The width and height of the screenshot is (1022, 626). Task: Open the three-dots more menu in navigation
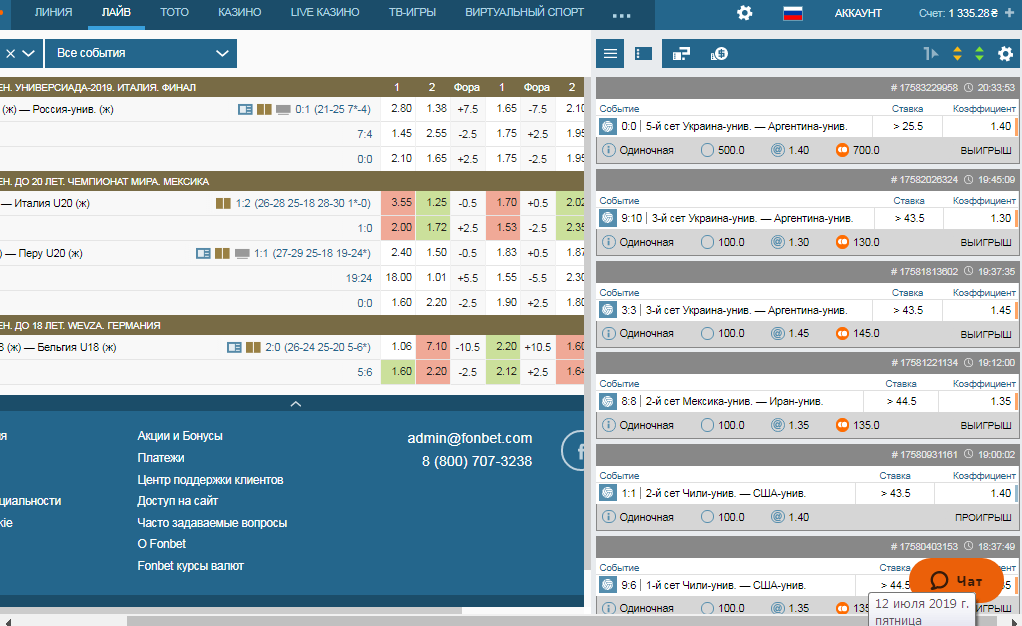point(621,16)
